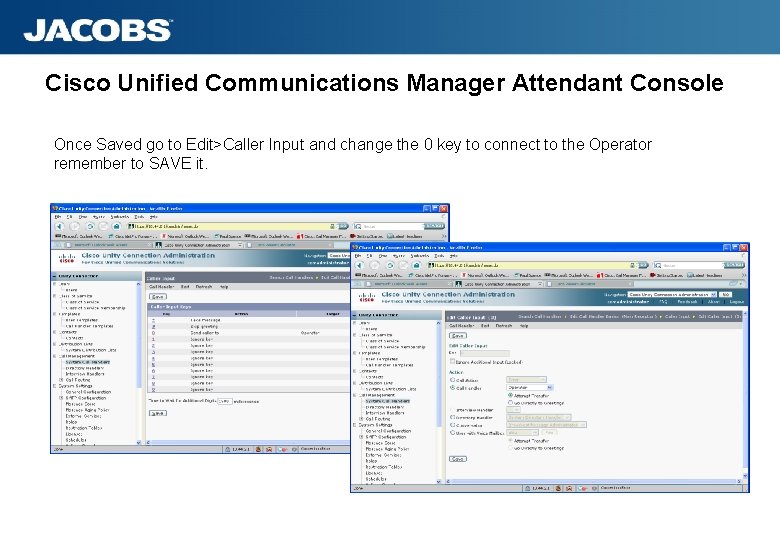Collapse the Cisco Unity Connection navigation panel in left window
The height and width of the screenshot is (540, 780).
[55, 276]
